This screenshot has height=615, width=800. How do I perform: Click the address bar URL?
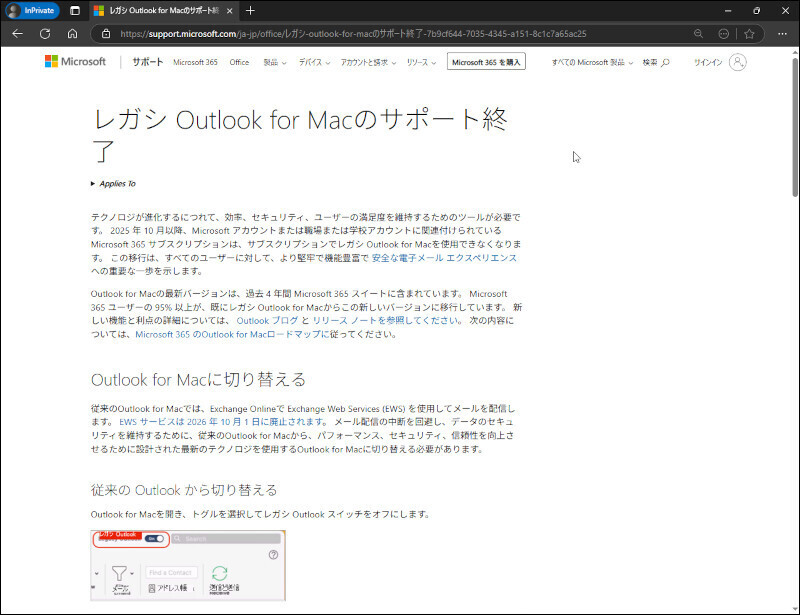tap(353, 34)
